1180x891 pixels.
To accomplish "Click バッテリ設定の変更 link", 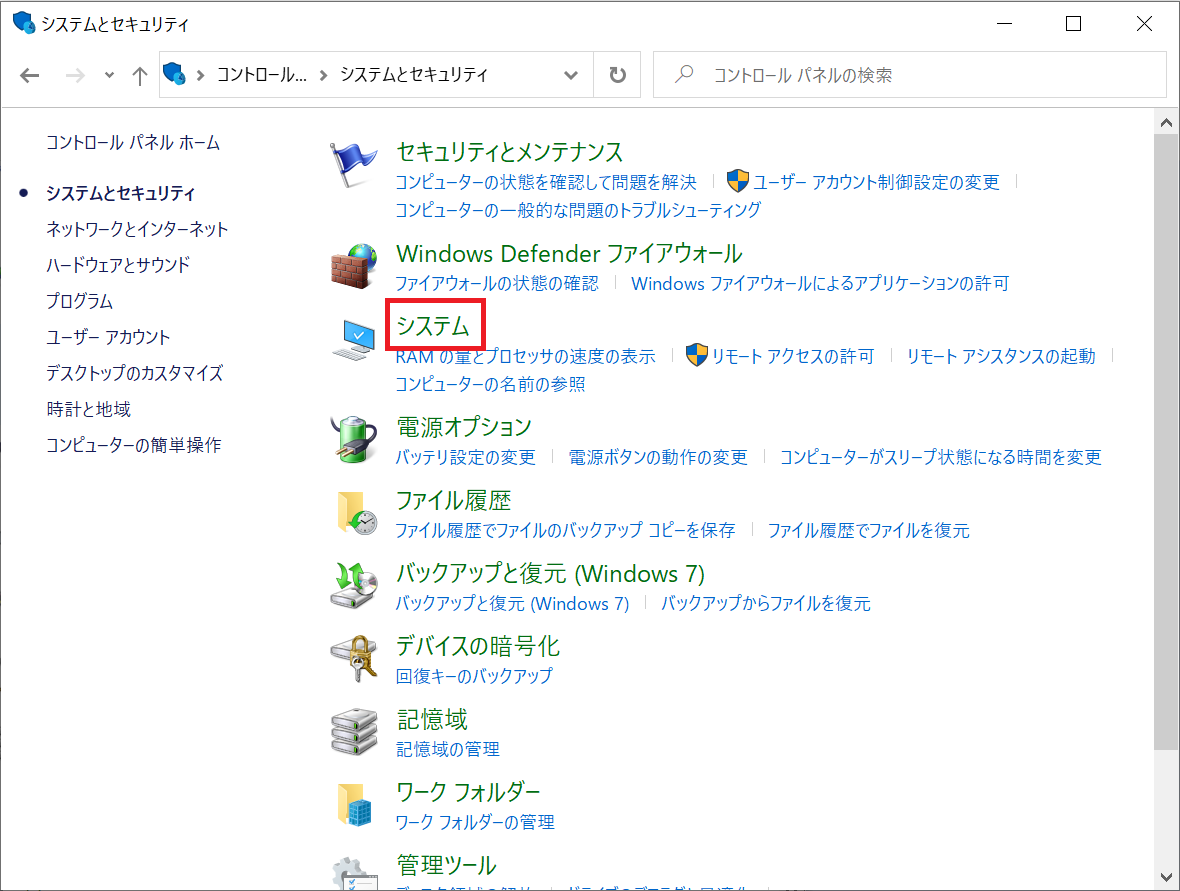I will (466, 458).
